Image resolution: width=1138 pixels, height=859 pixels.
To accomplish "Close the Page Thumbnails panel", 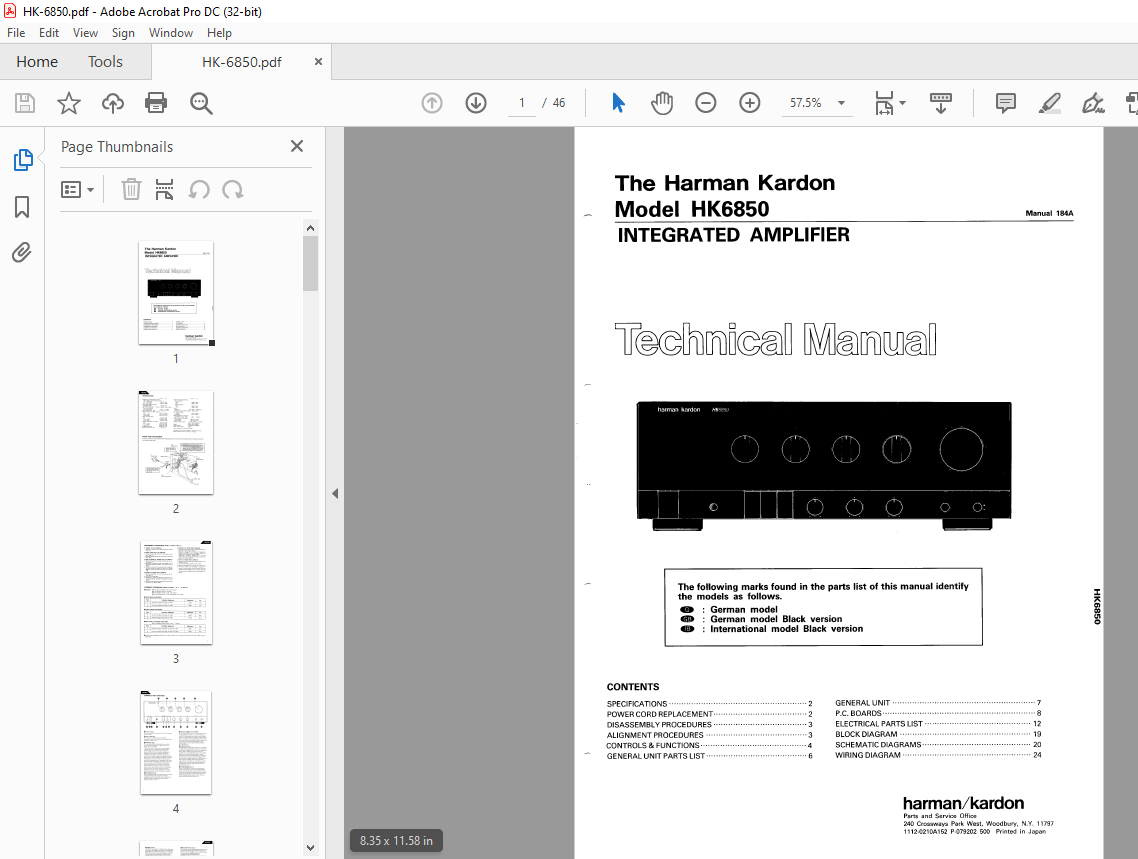I will (297, 147).
